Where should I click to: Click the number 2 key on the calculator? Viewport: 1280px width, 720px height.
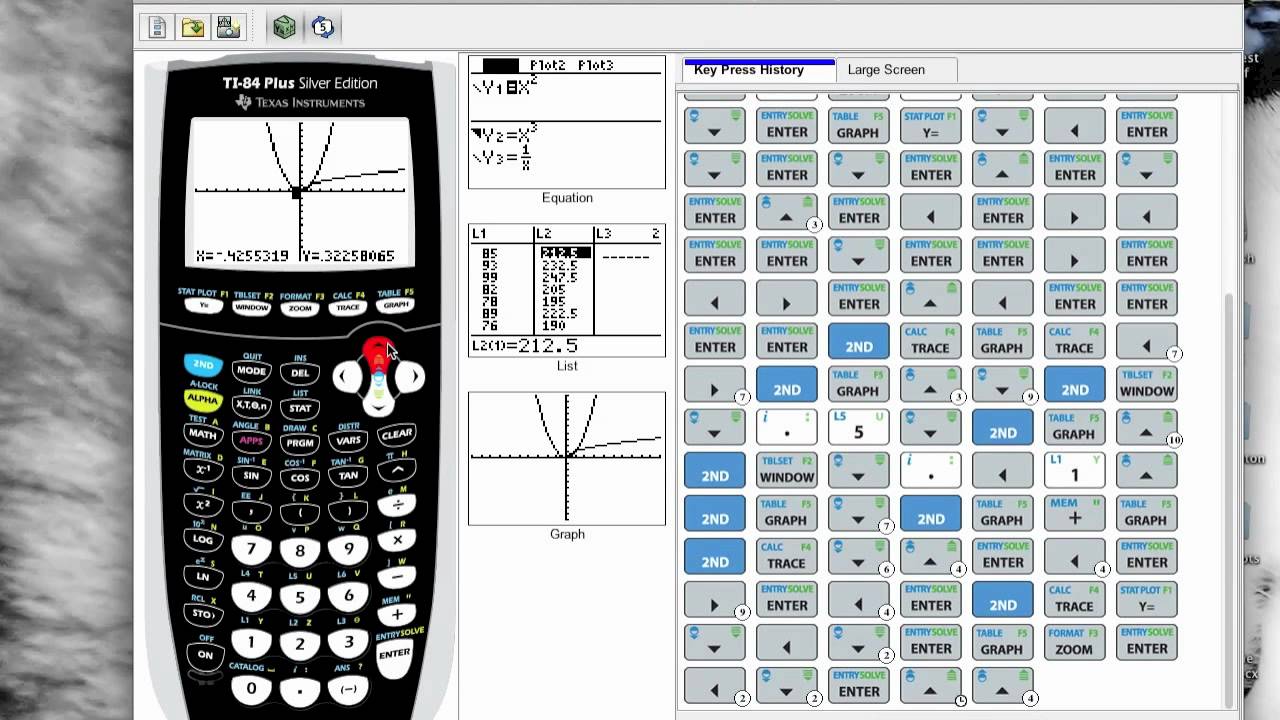[x=300, y=645]
